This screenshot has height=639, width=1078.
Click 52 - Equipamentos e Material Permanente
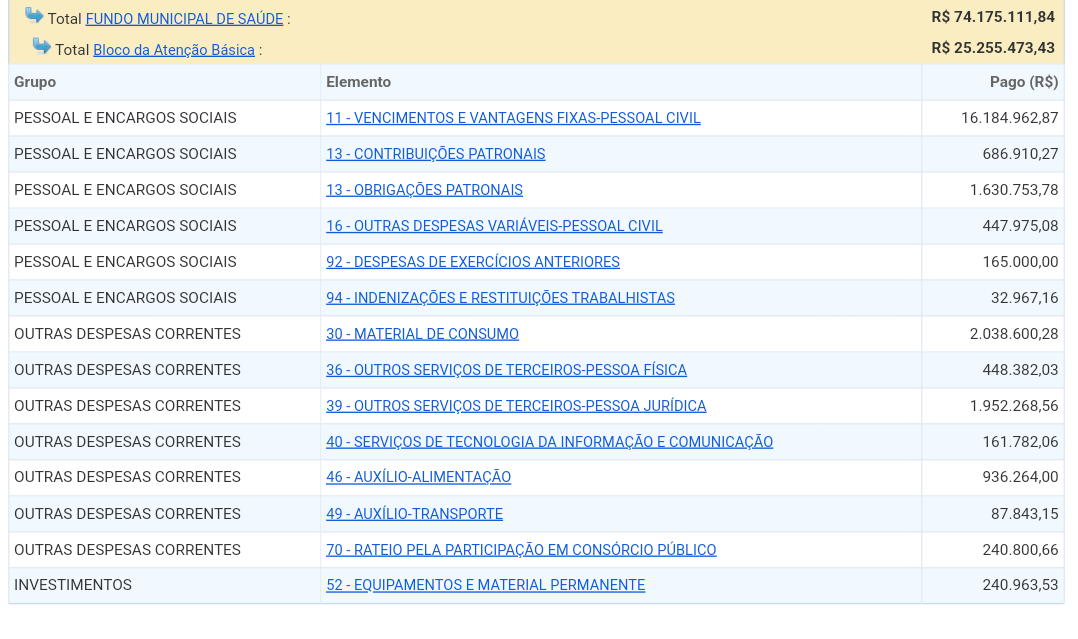point(485,586)
